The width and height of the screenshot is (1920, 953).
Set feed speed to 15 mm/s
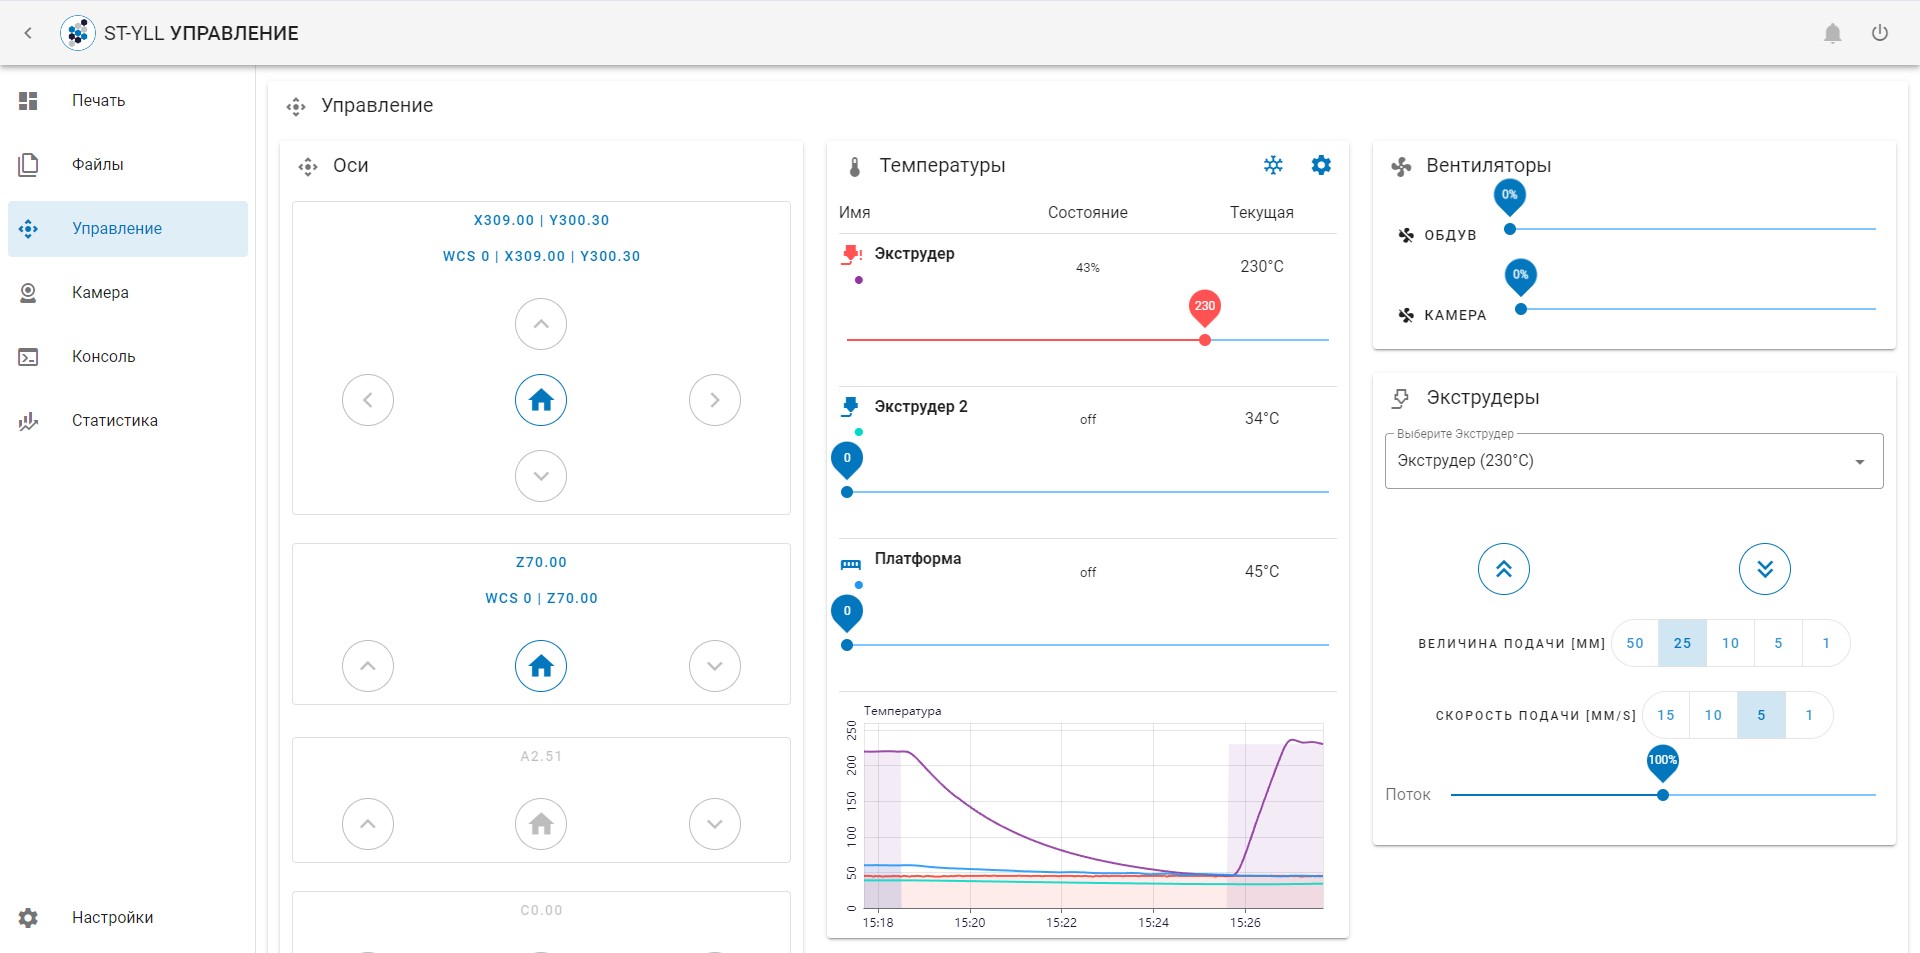[x=1666, y=715]
